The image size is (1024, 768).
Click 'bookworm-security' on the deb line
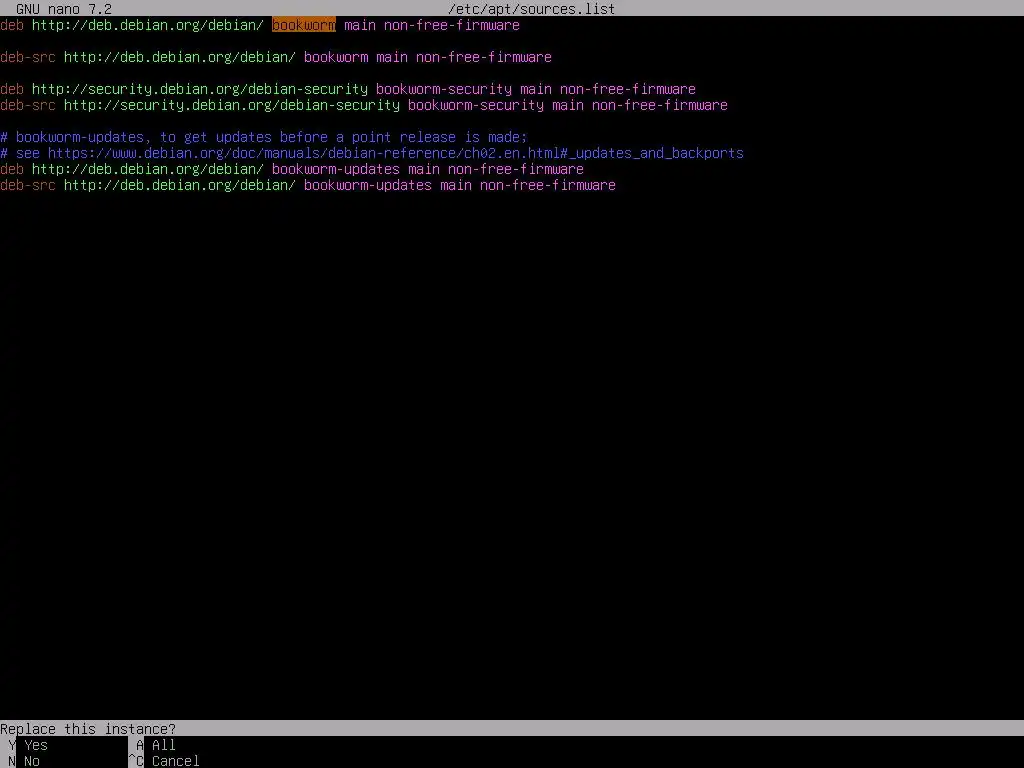click(444, 89)
